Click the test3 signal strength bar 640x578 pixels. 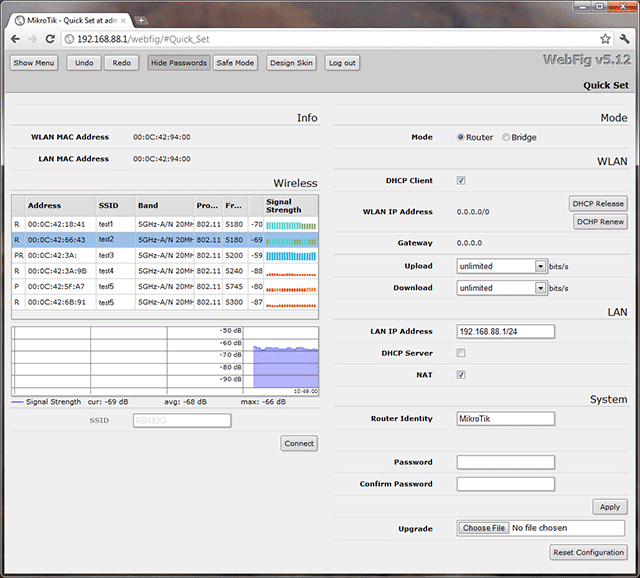[291, 256]
